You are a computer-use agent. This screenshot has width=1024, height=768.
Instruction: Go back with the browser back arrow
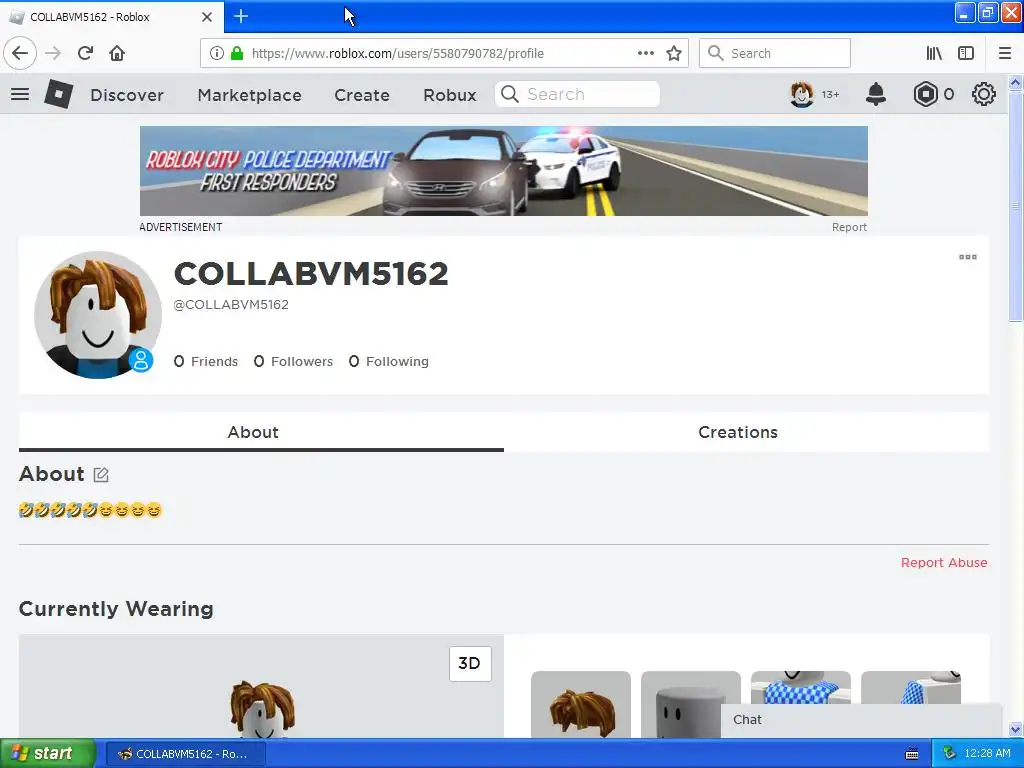pyautogui.click(x=20, y=53)
